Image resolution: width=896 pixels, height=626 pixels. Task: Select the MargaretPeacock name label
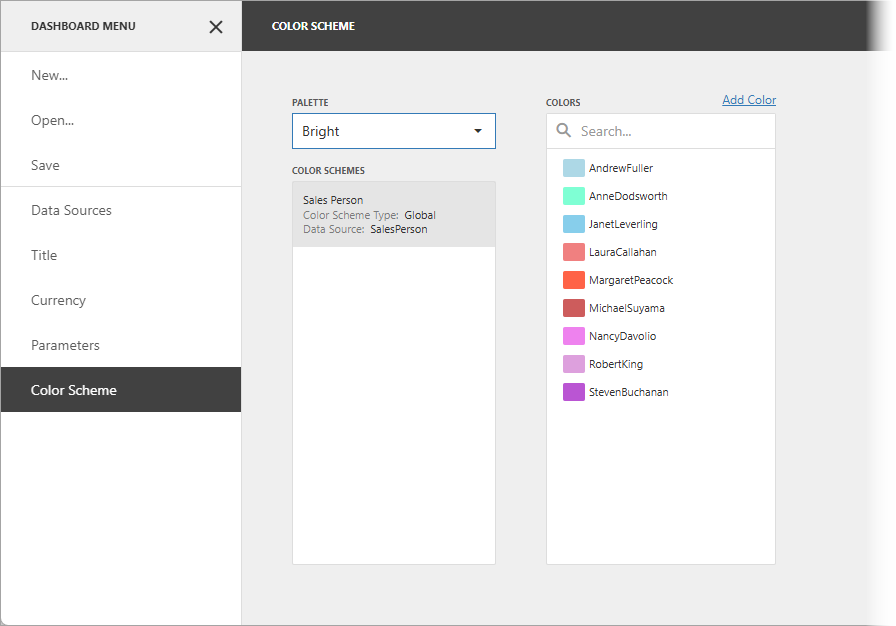tap(631, 280)
